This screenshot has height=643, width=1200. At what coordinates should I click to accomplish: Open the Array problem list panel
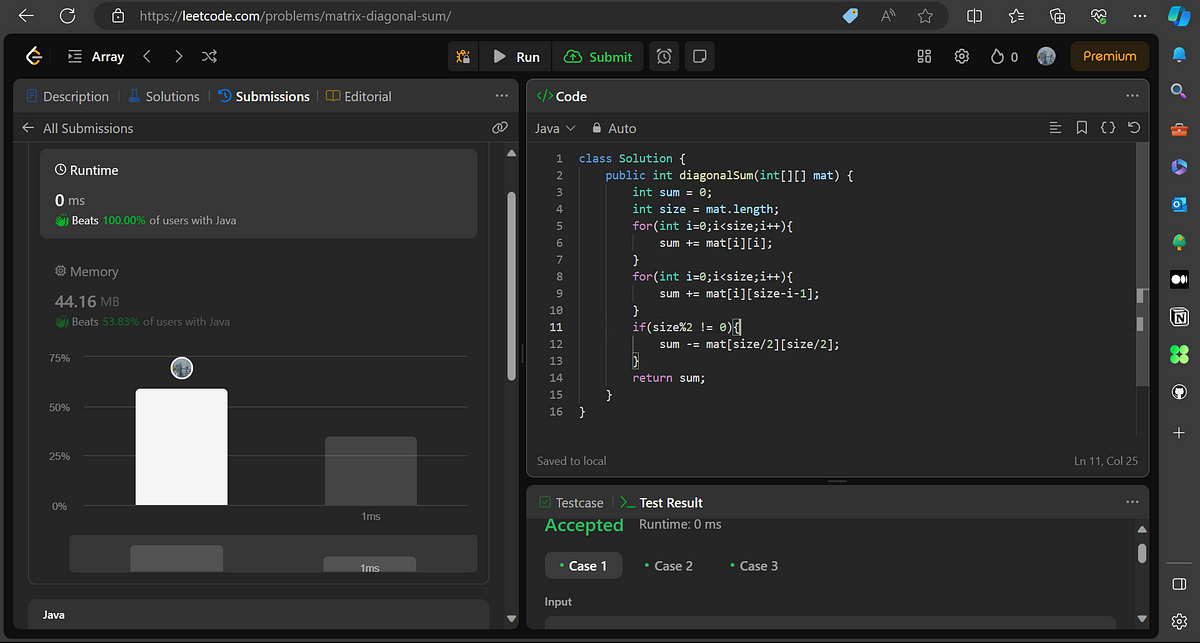click(x=95, y=57)
